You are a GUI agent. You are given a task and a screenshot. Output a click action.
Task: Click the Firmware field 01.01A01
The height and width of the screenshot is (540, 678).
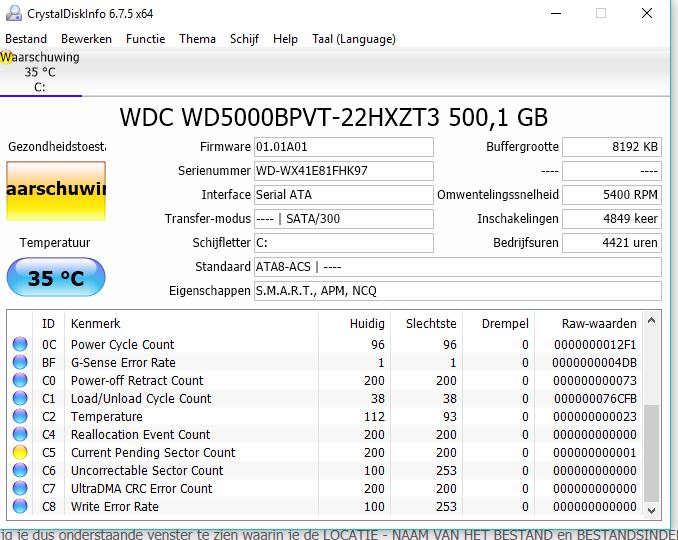pyautogui.click(x=344, y=147)
